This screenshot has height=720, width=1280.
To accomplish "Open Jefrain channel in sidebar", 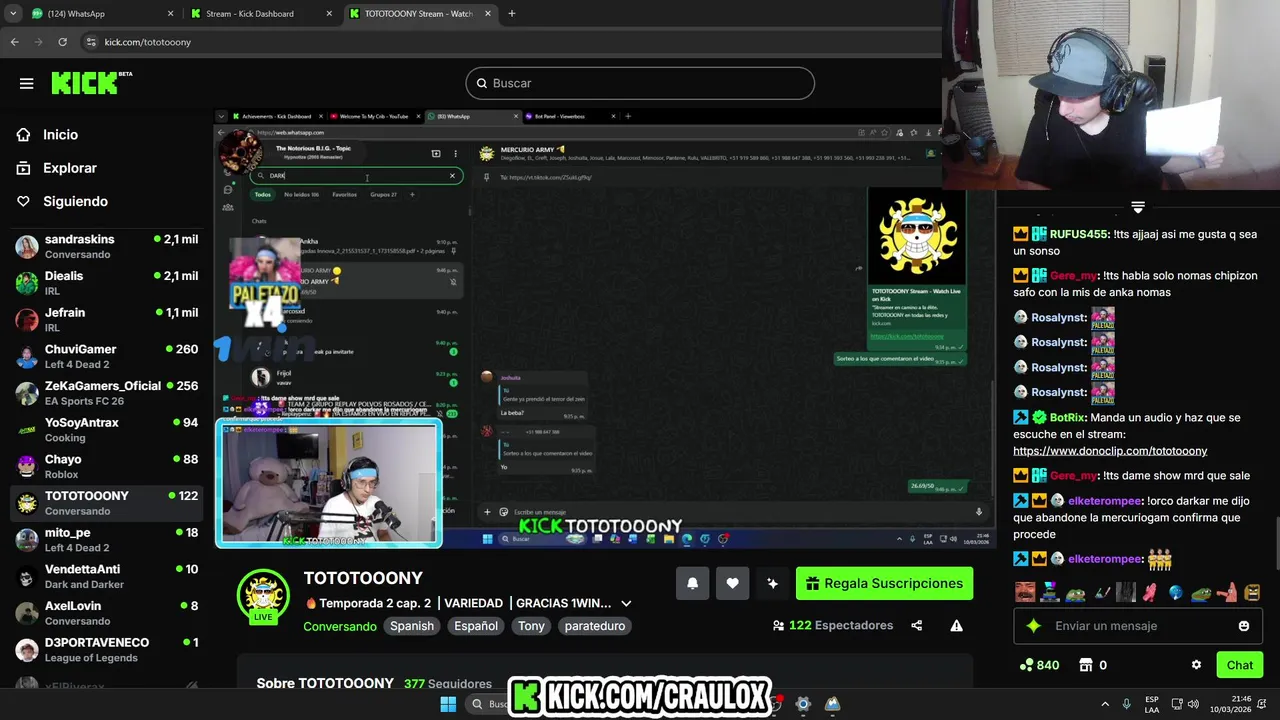I will (106, 320).
